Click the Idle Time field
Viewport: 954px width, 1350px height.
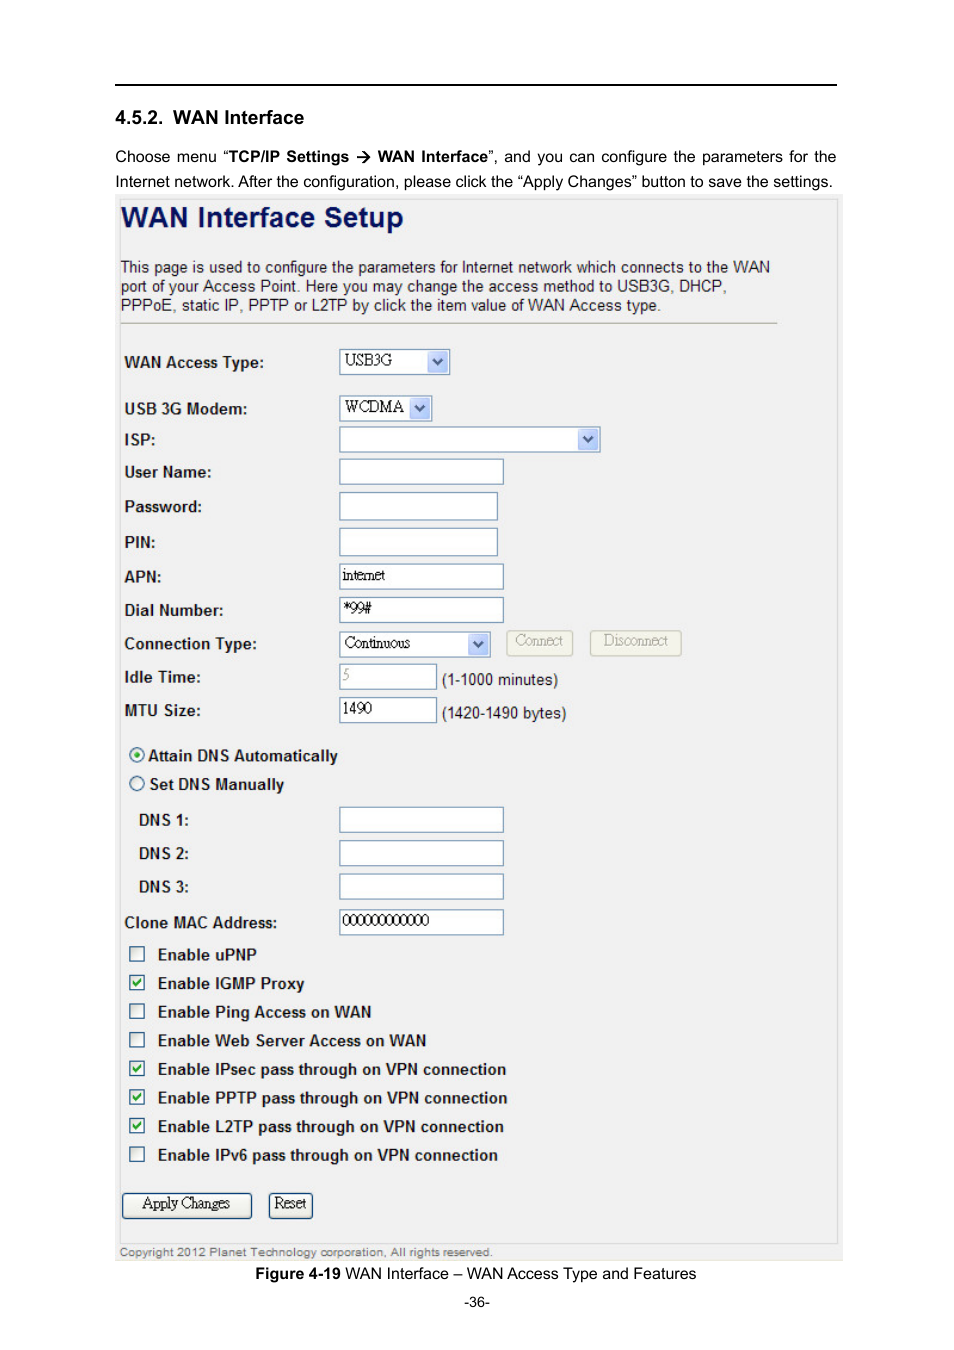click(x=388, y=677)
